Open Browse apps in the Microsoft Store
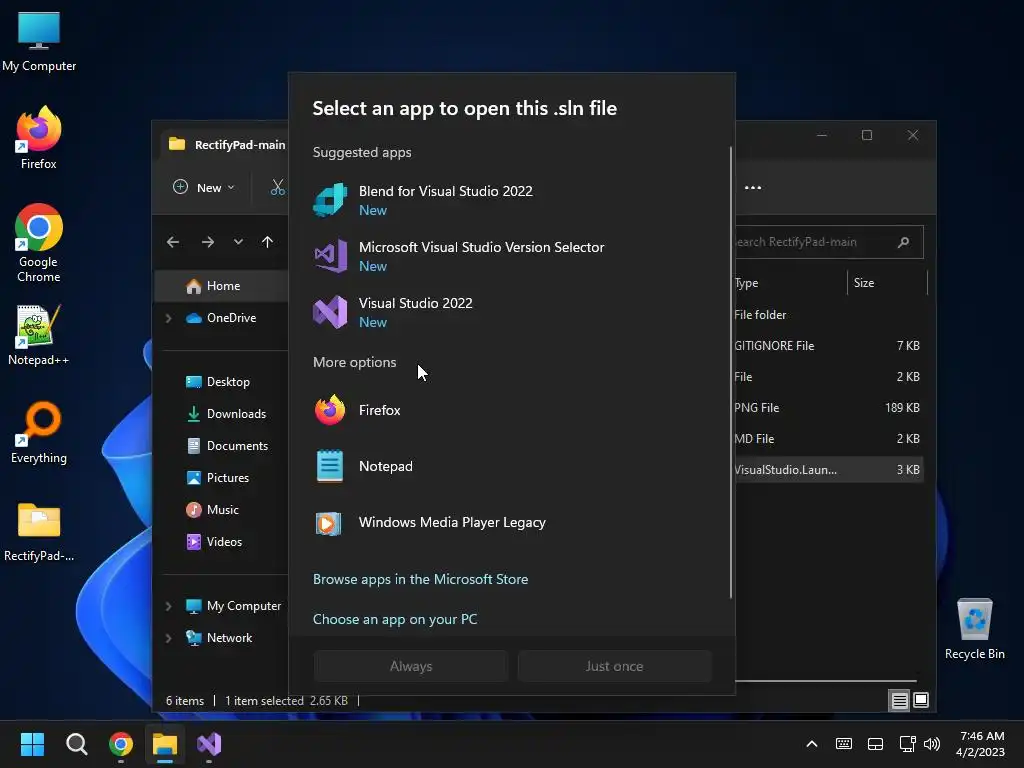Image resolution: width=1024 pixels, height=768 pixels. (x=420, y=579)
